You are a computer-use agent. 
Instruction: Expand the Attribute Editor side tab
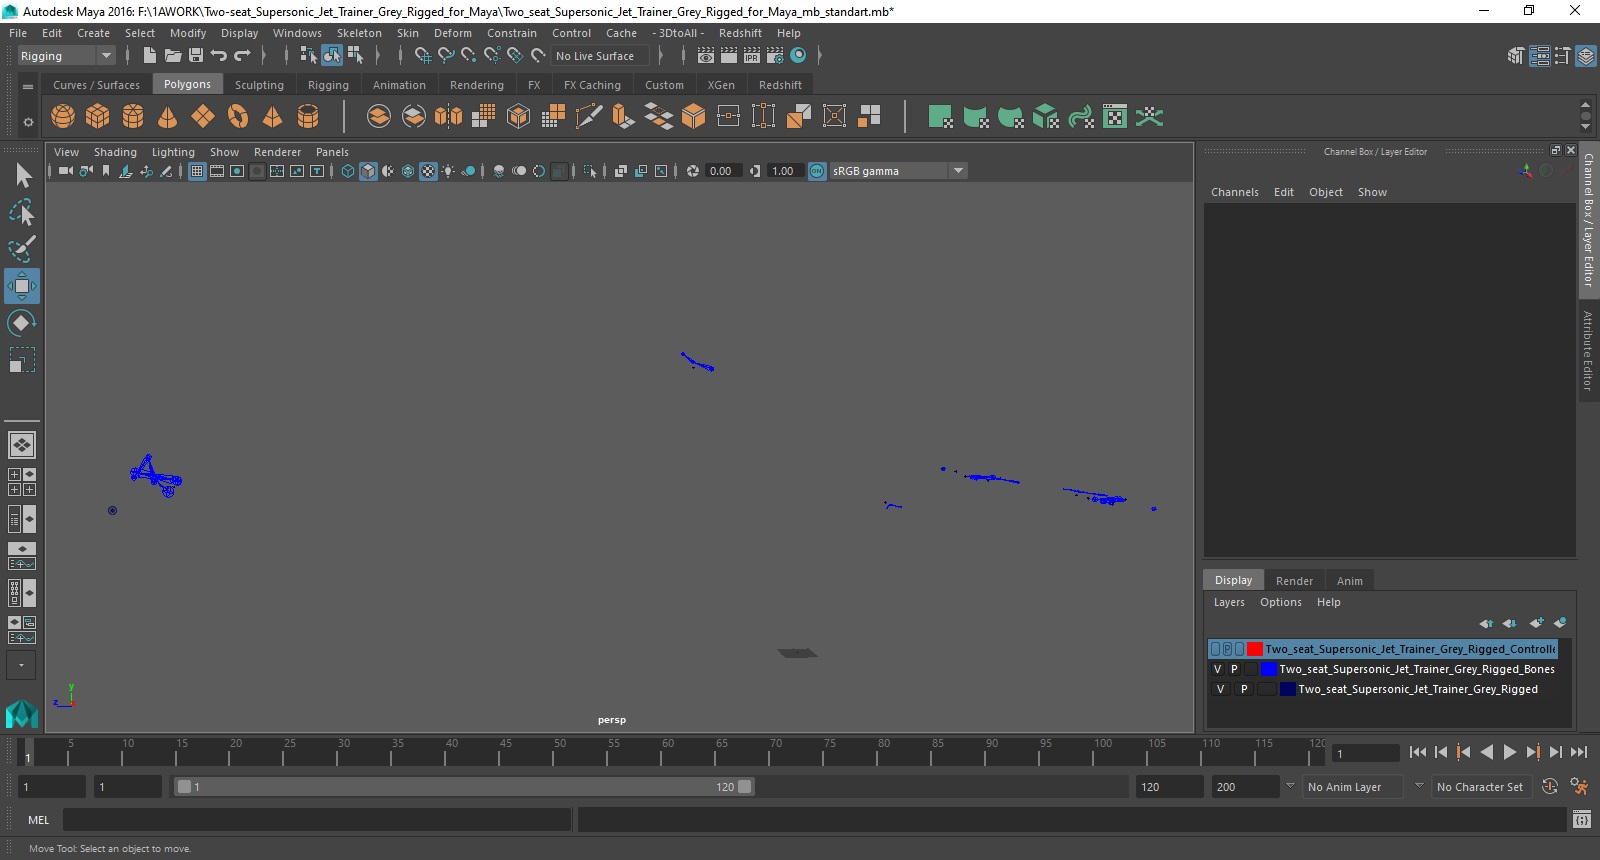point(1588,350)
